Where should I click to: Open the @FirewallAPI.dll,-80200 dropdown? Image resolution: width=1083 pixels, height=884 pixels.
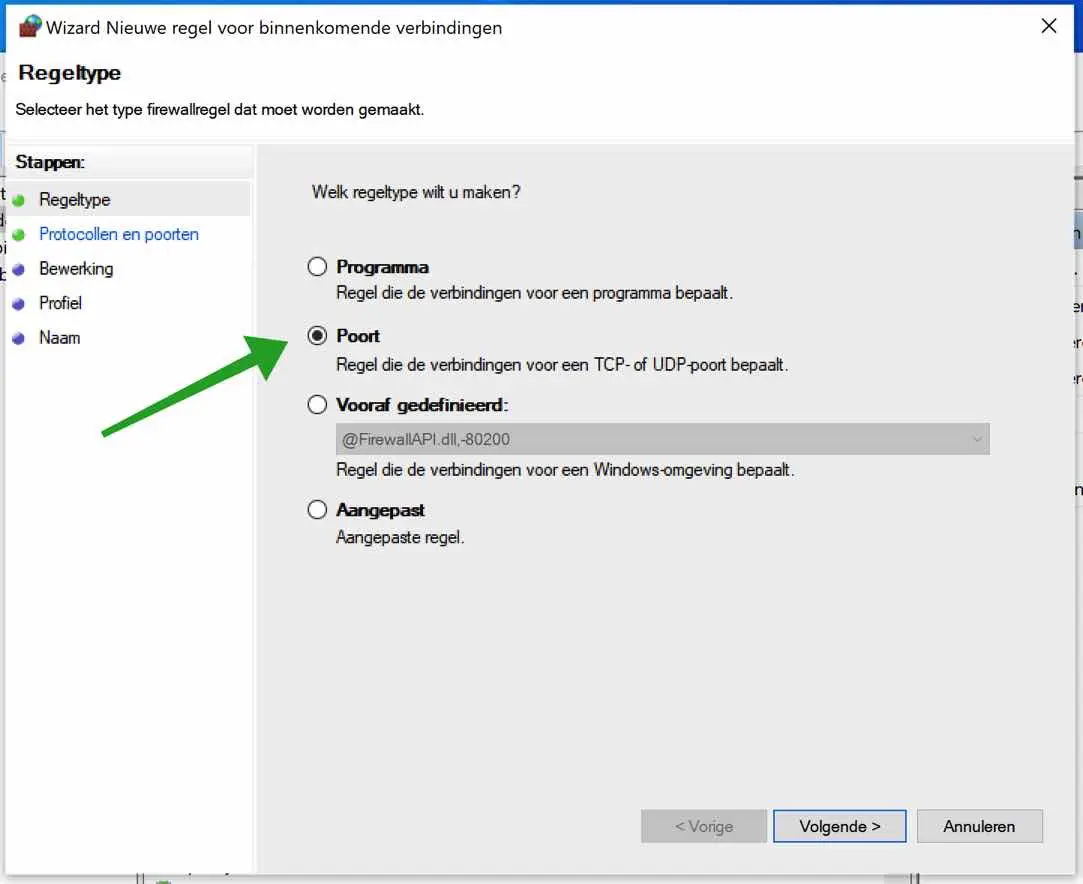point(662,439)
